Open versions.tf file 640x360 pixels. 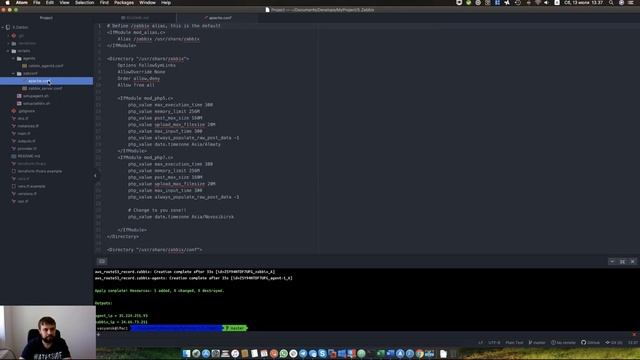pos(27,193)
